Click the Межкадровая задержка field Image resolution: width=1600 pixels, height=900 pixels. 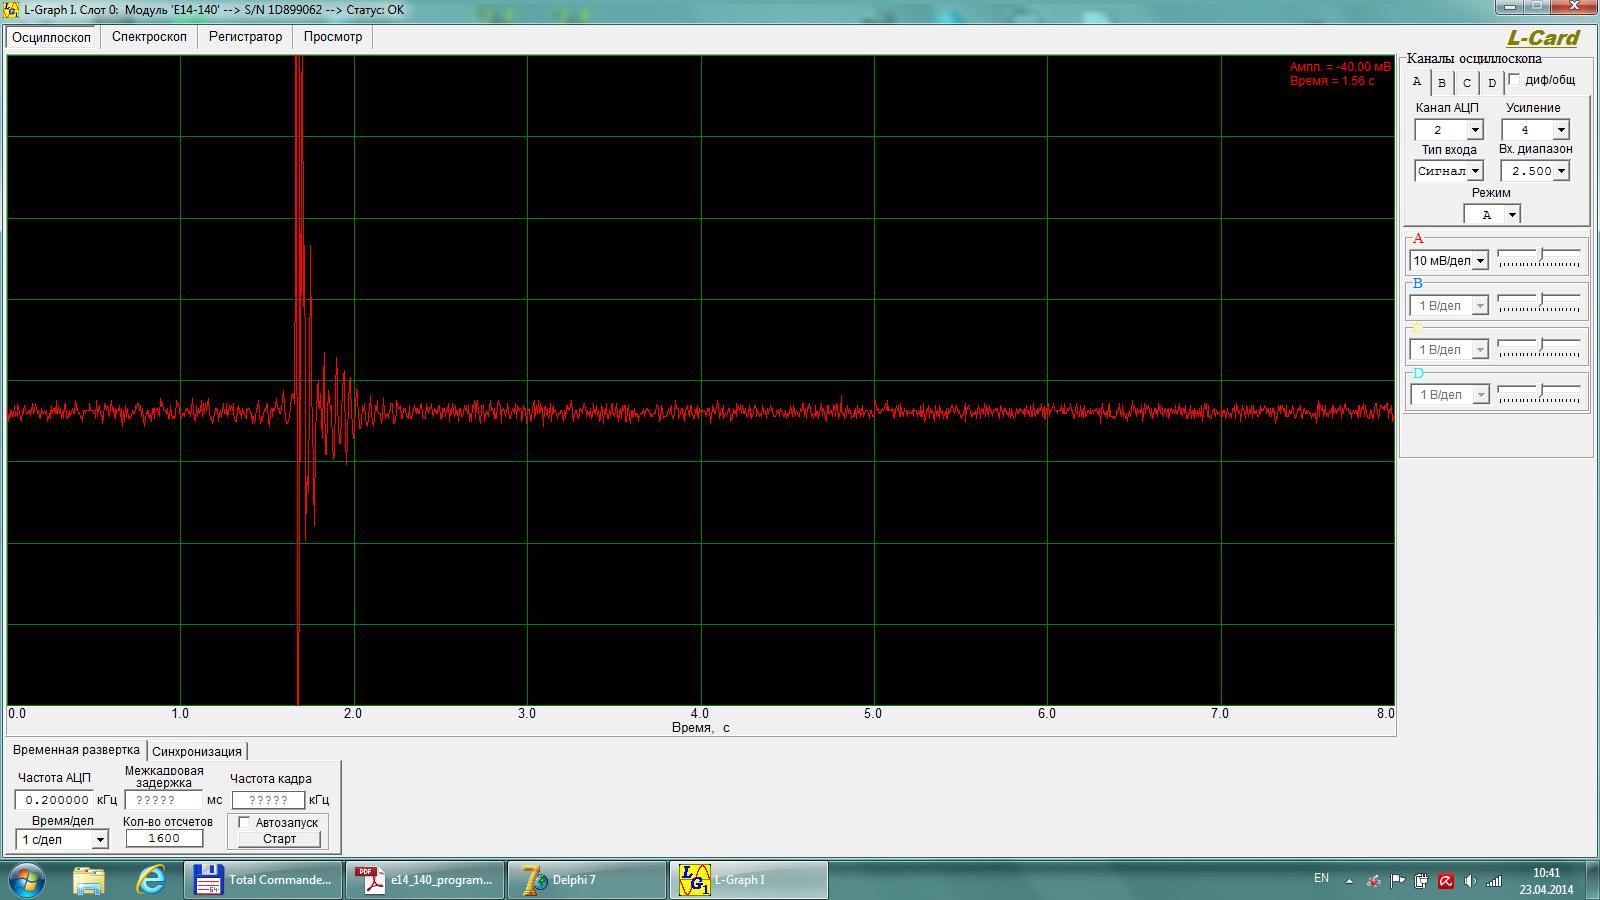(x=164, y=800)
